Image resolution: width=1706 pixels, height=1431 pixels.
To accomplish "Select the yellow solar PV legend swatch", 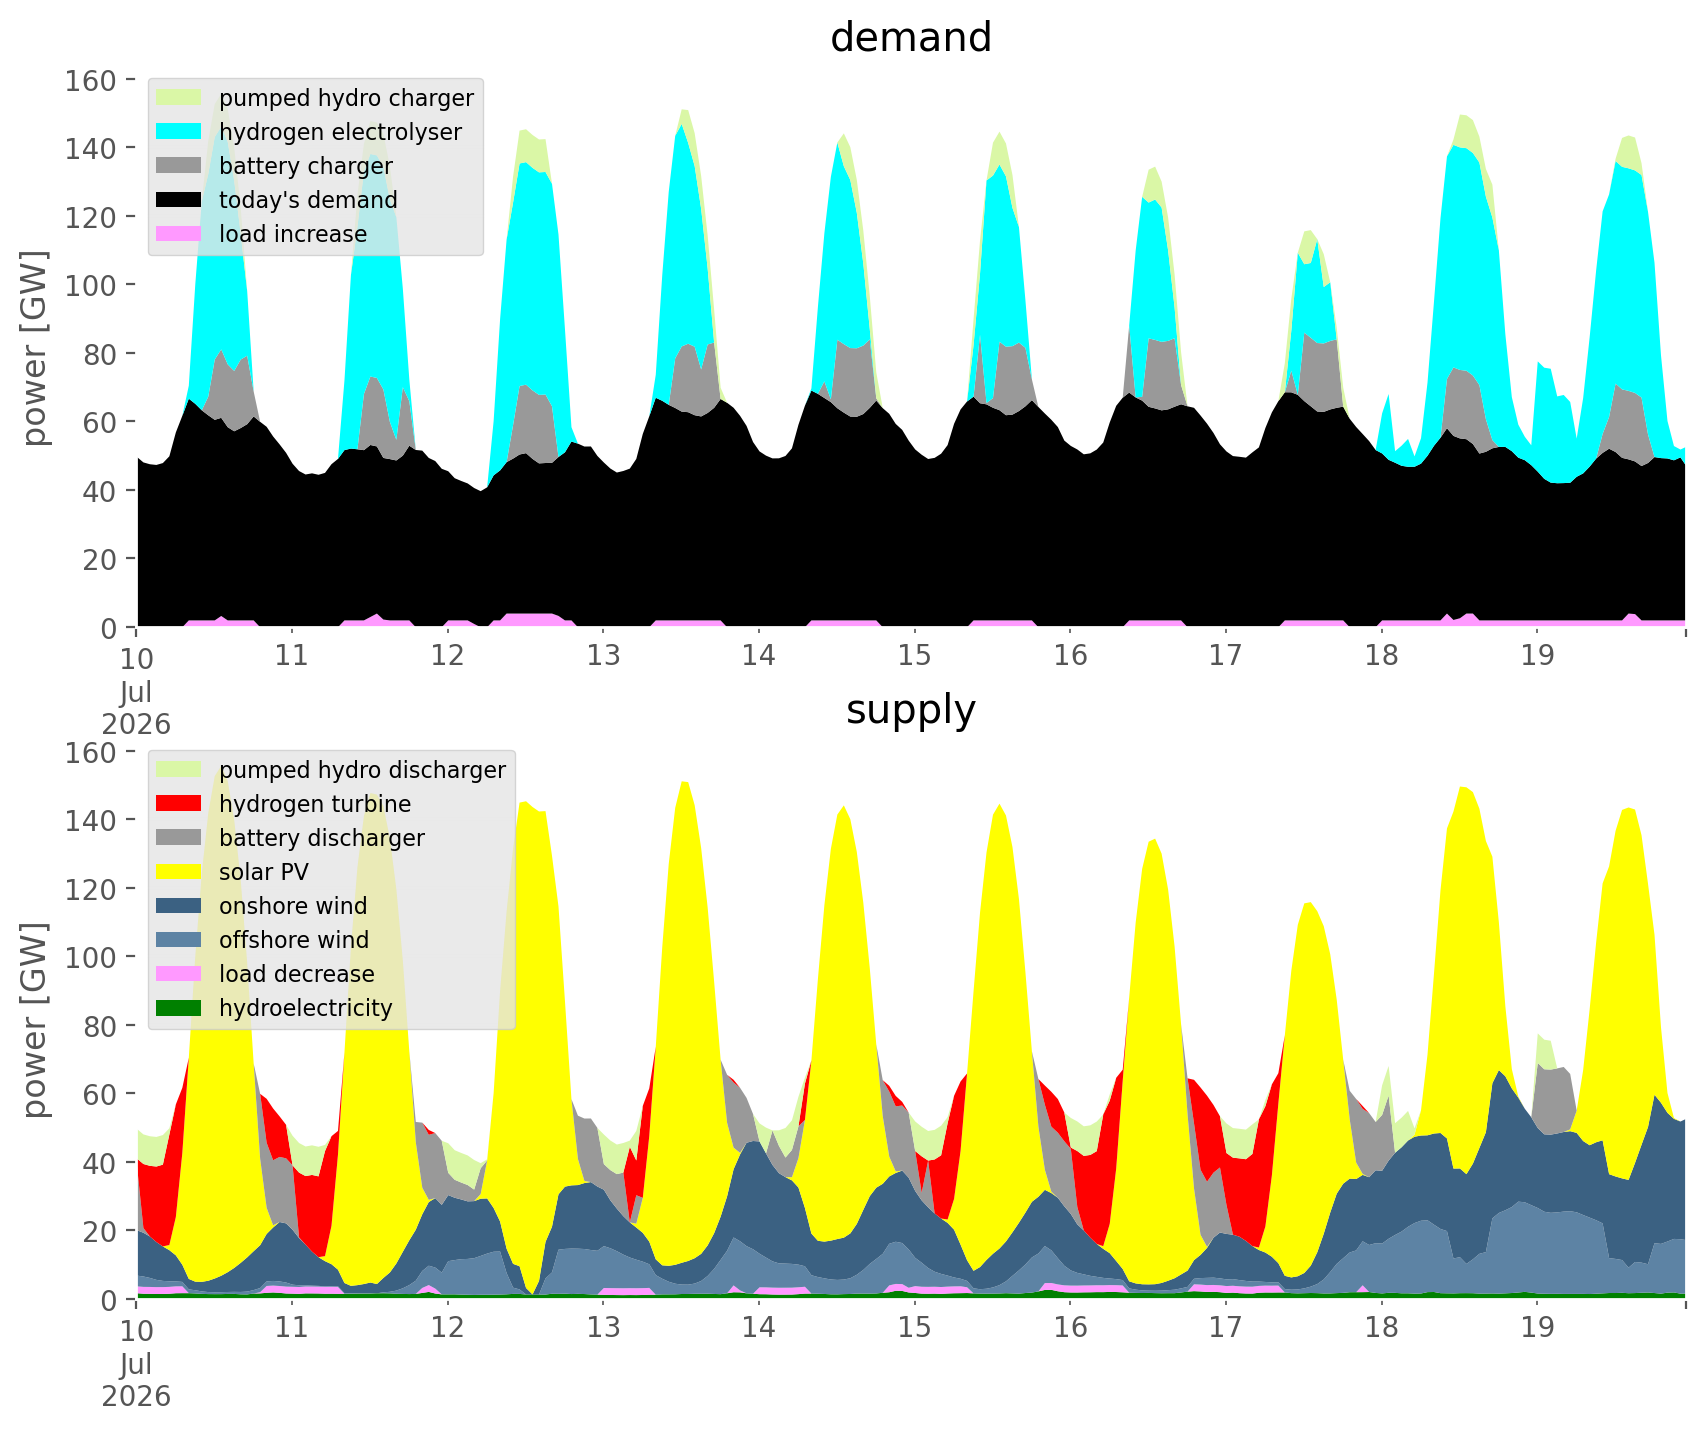I will pos(180,872).
